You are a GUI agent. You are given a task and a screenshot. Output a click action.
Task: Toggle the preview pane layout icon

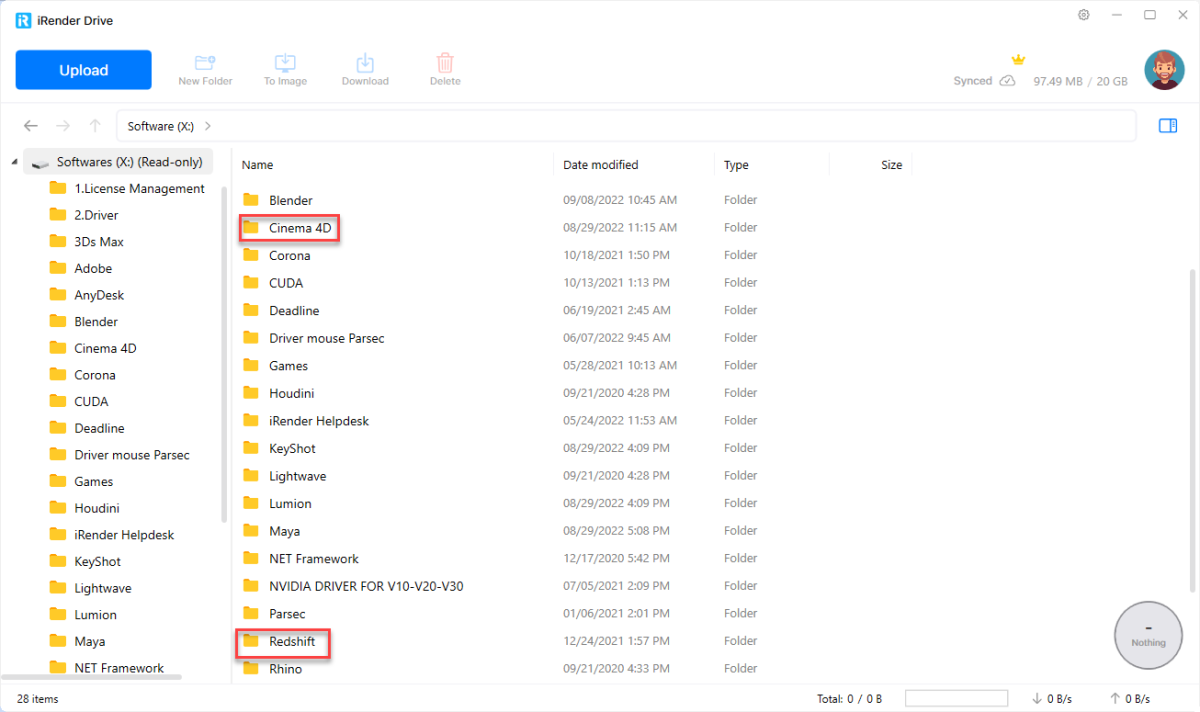click(x=1167, y=126)
